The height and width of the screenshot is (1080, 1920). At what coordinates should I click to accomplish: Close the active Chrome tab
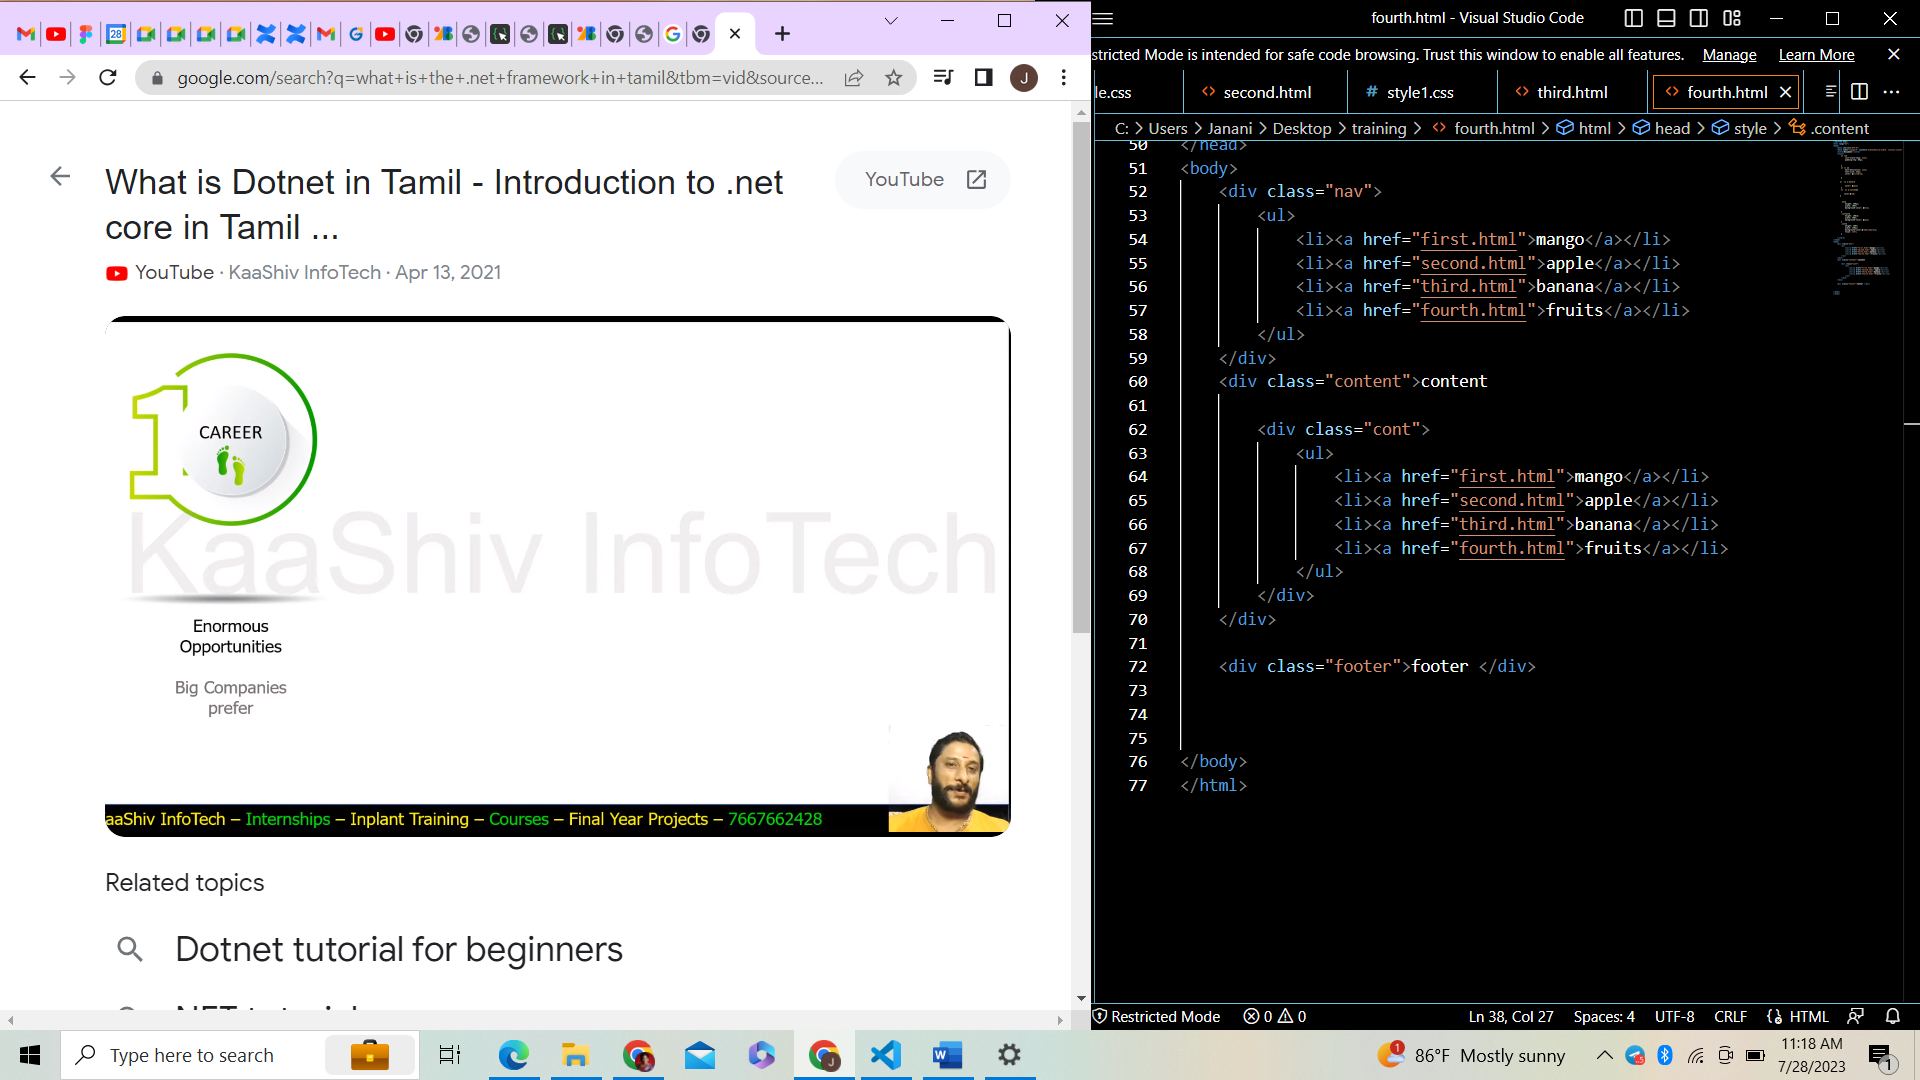point(735,34)
